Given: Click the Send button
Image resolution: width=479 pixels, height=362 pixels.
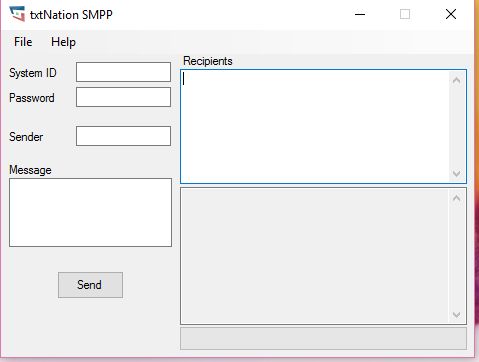Looking at the screenshot, I should (90, 285).
